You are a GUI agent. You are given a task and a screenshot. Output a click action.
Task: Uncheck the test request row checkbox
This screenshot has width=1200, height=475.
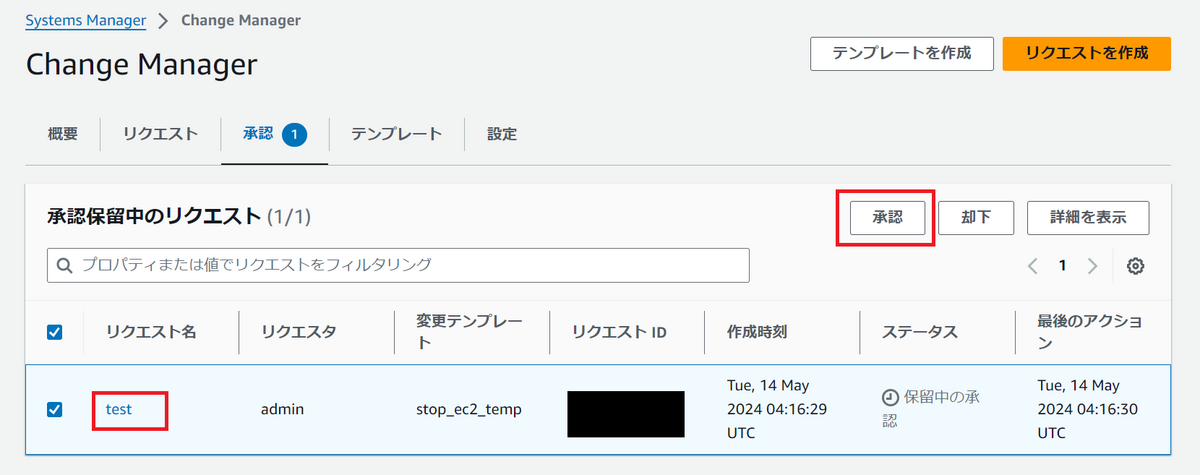click(x=55, y=409)
